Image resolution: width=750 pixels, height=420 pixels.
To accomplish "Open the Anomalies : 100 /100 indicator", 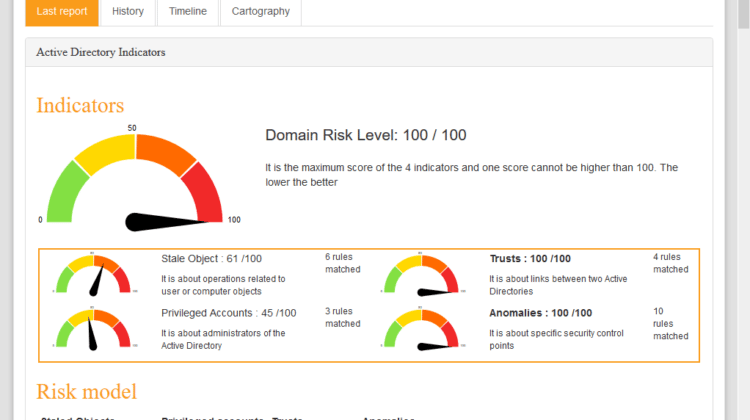I will tap(540, 313).
